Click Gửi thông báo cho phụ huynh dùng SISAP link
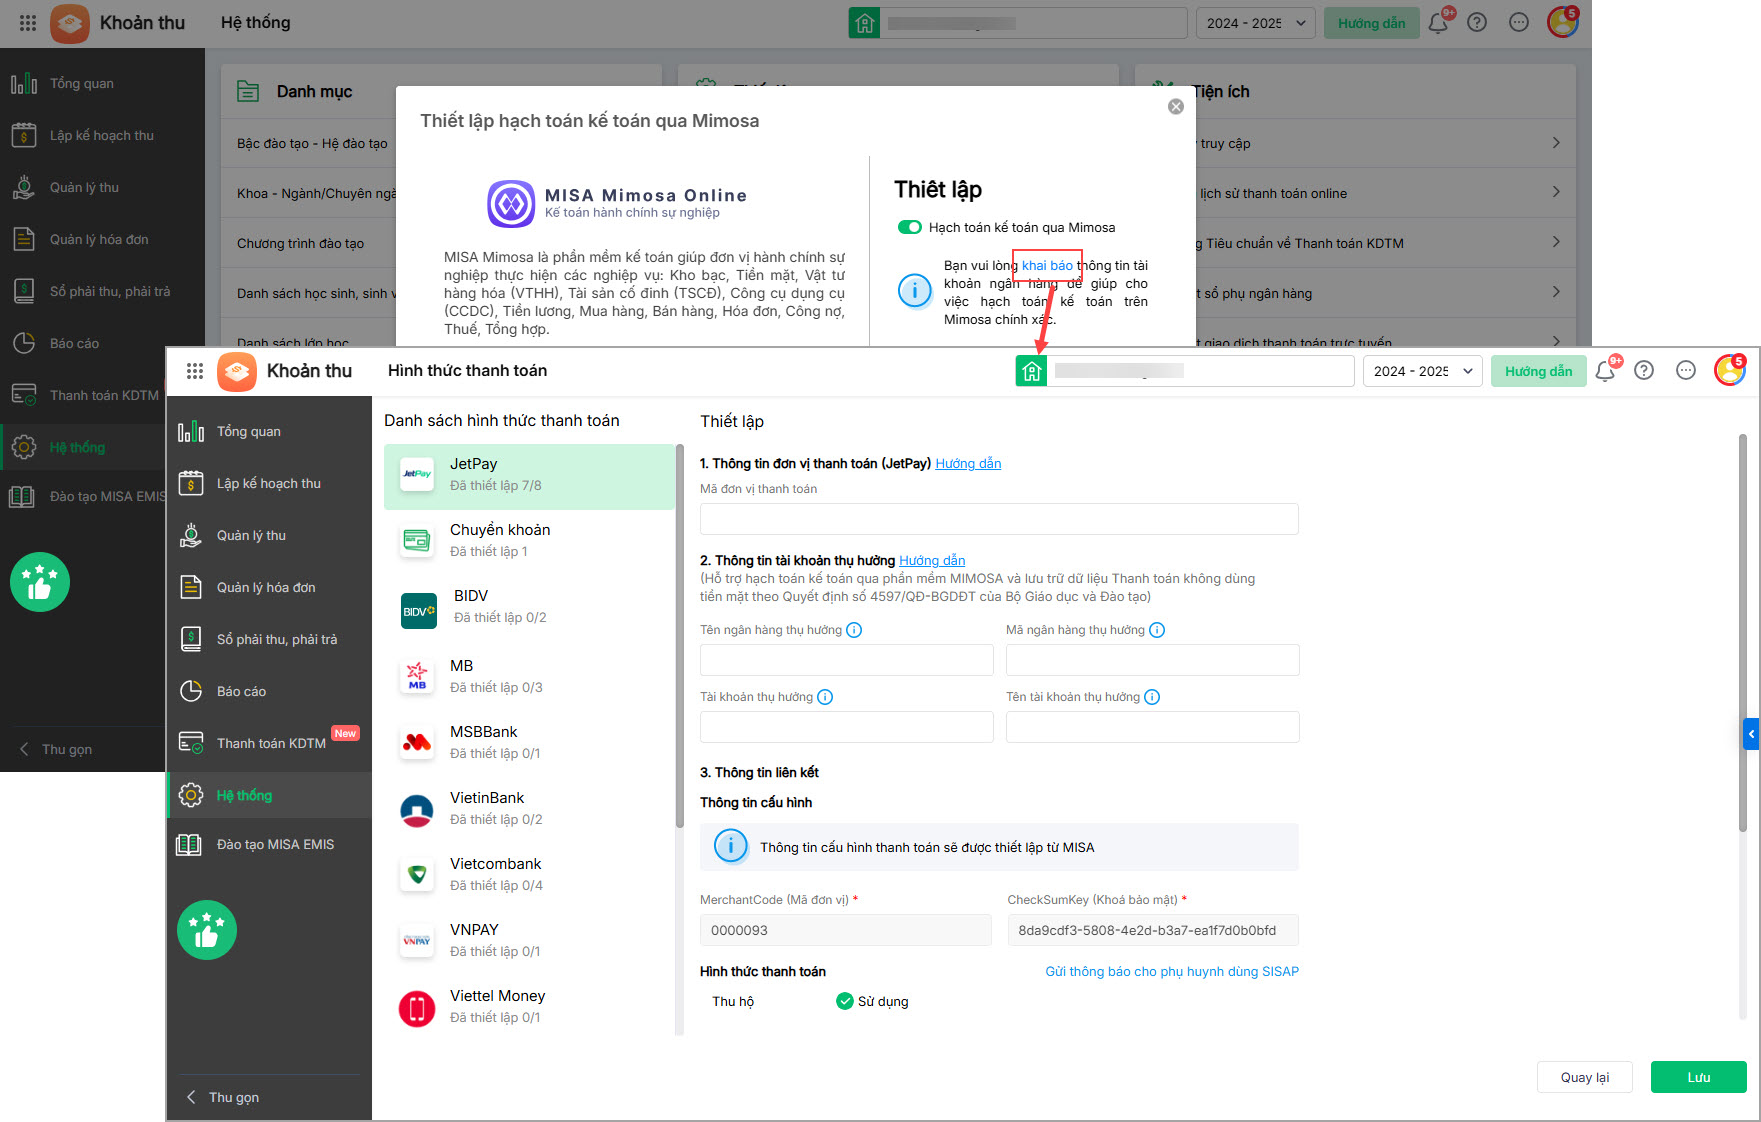 1172,971
